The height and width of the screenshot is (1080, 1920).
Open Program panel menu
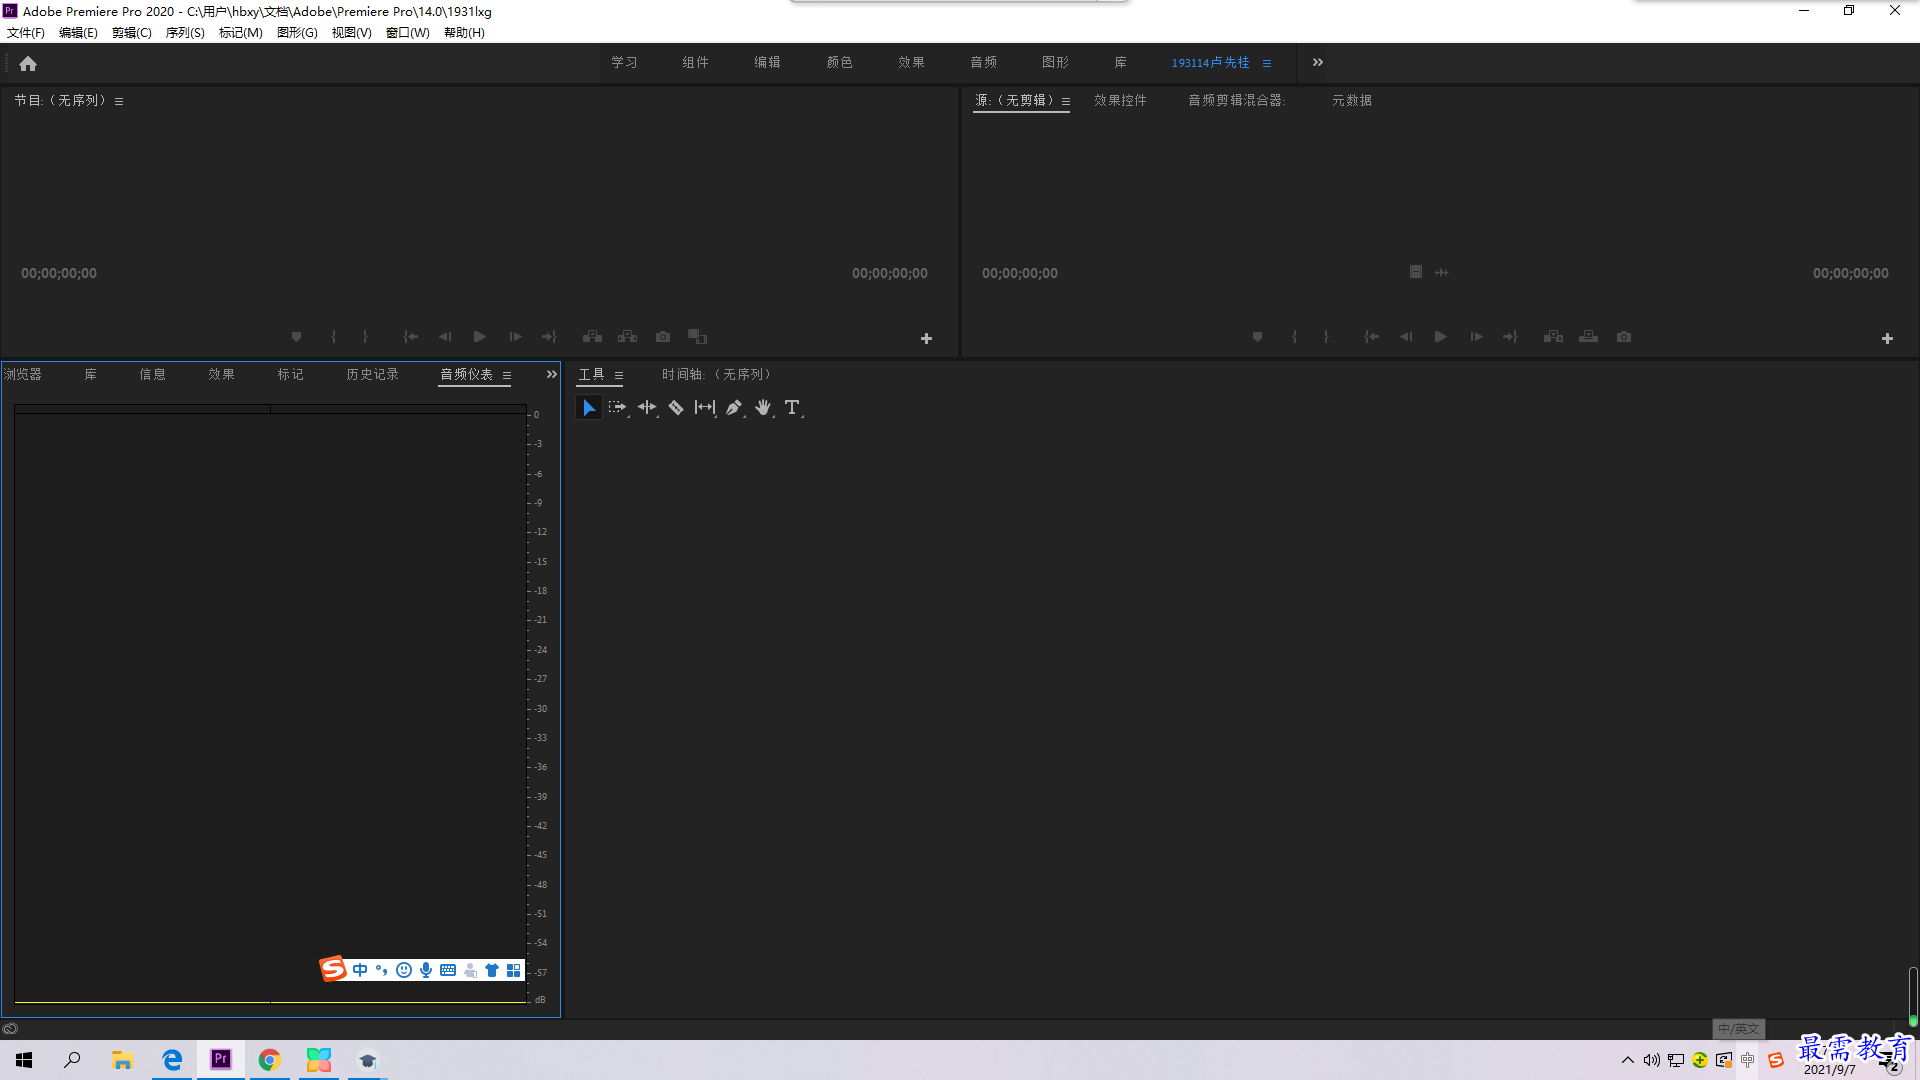(119, 101)
